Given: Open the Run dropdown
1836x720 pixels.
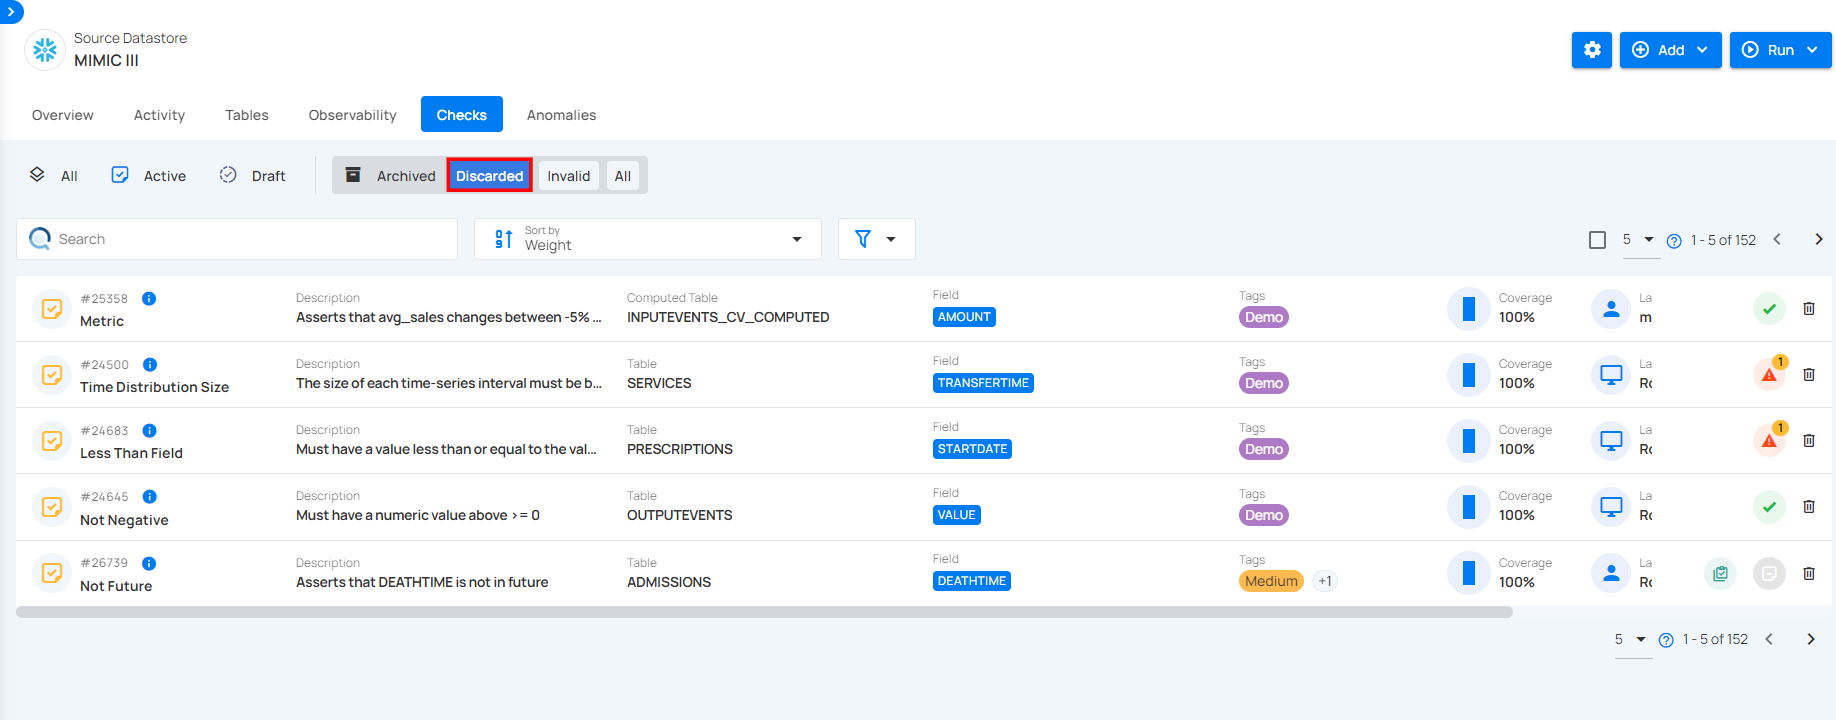Looking at the screenshot, I should pos(1780,50).
